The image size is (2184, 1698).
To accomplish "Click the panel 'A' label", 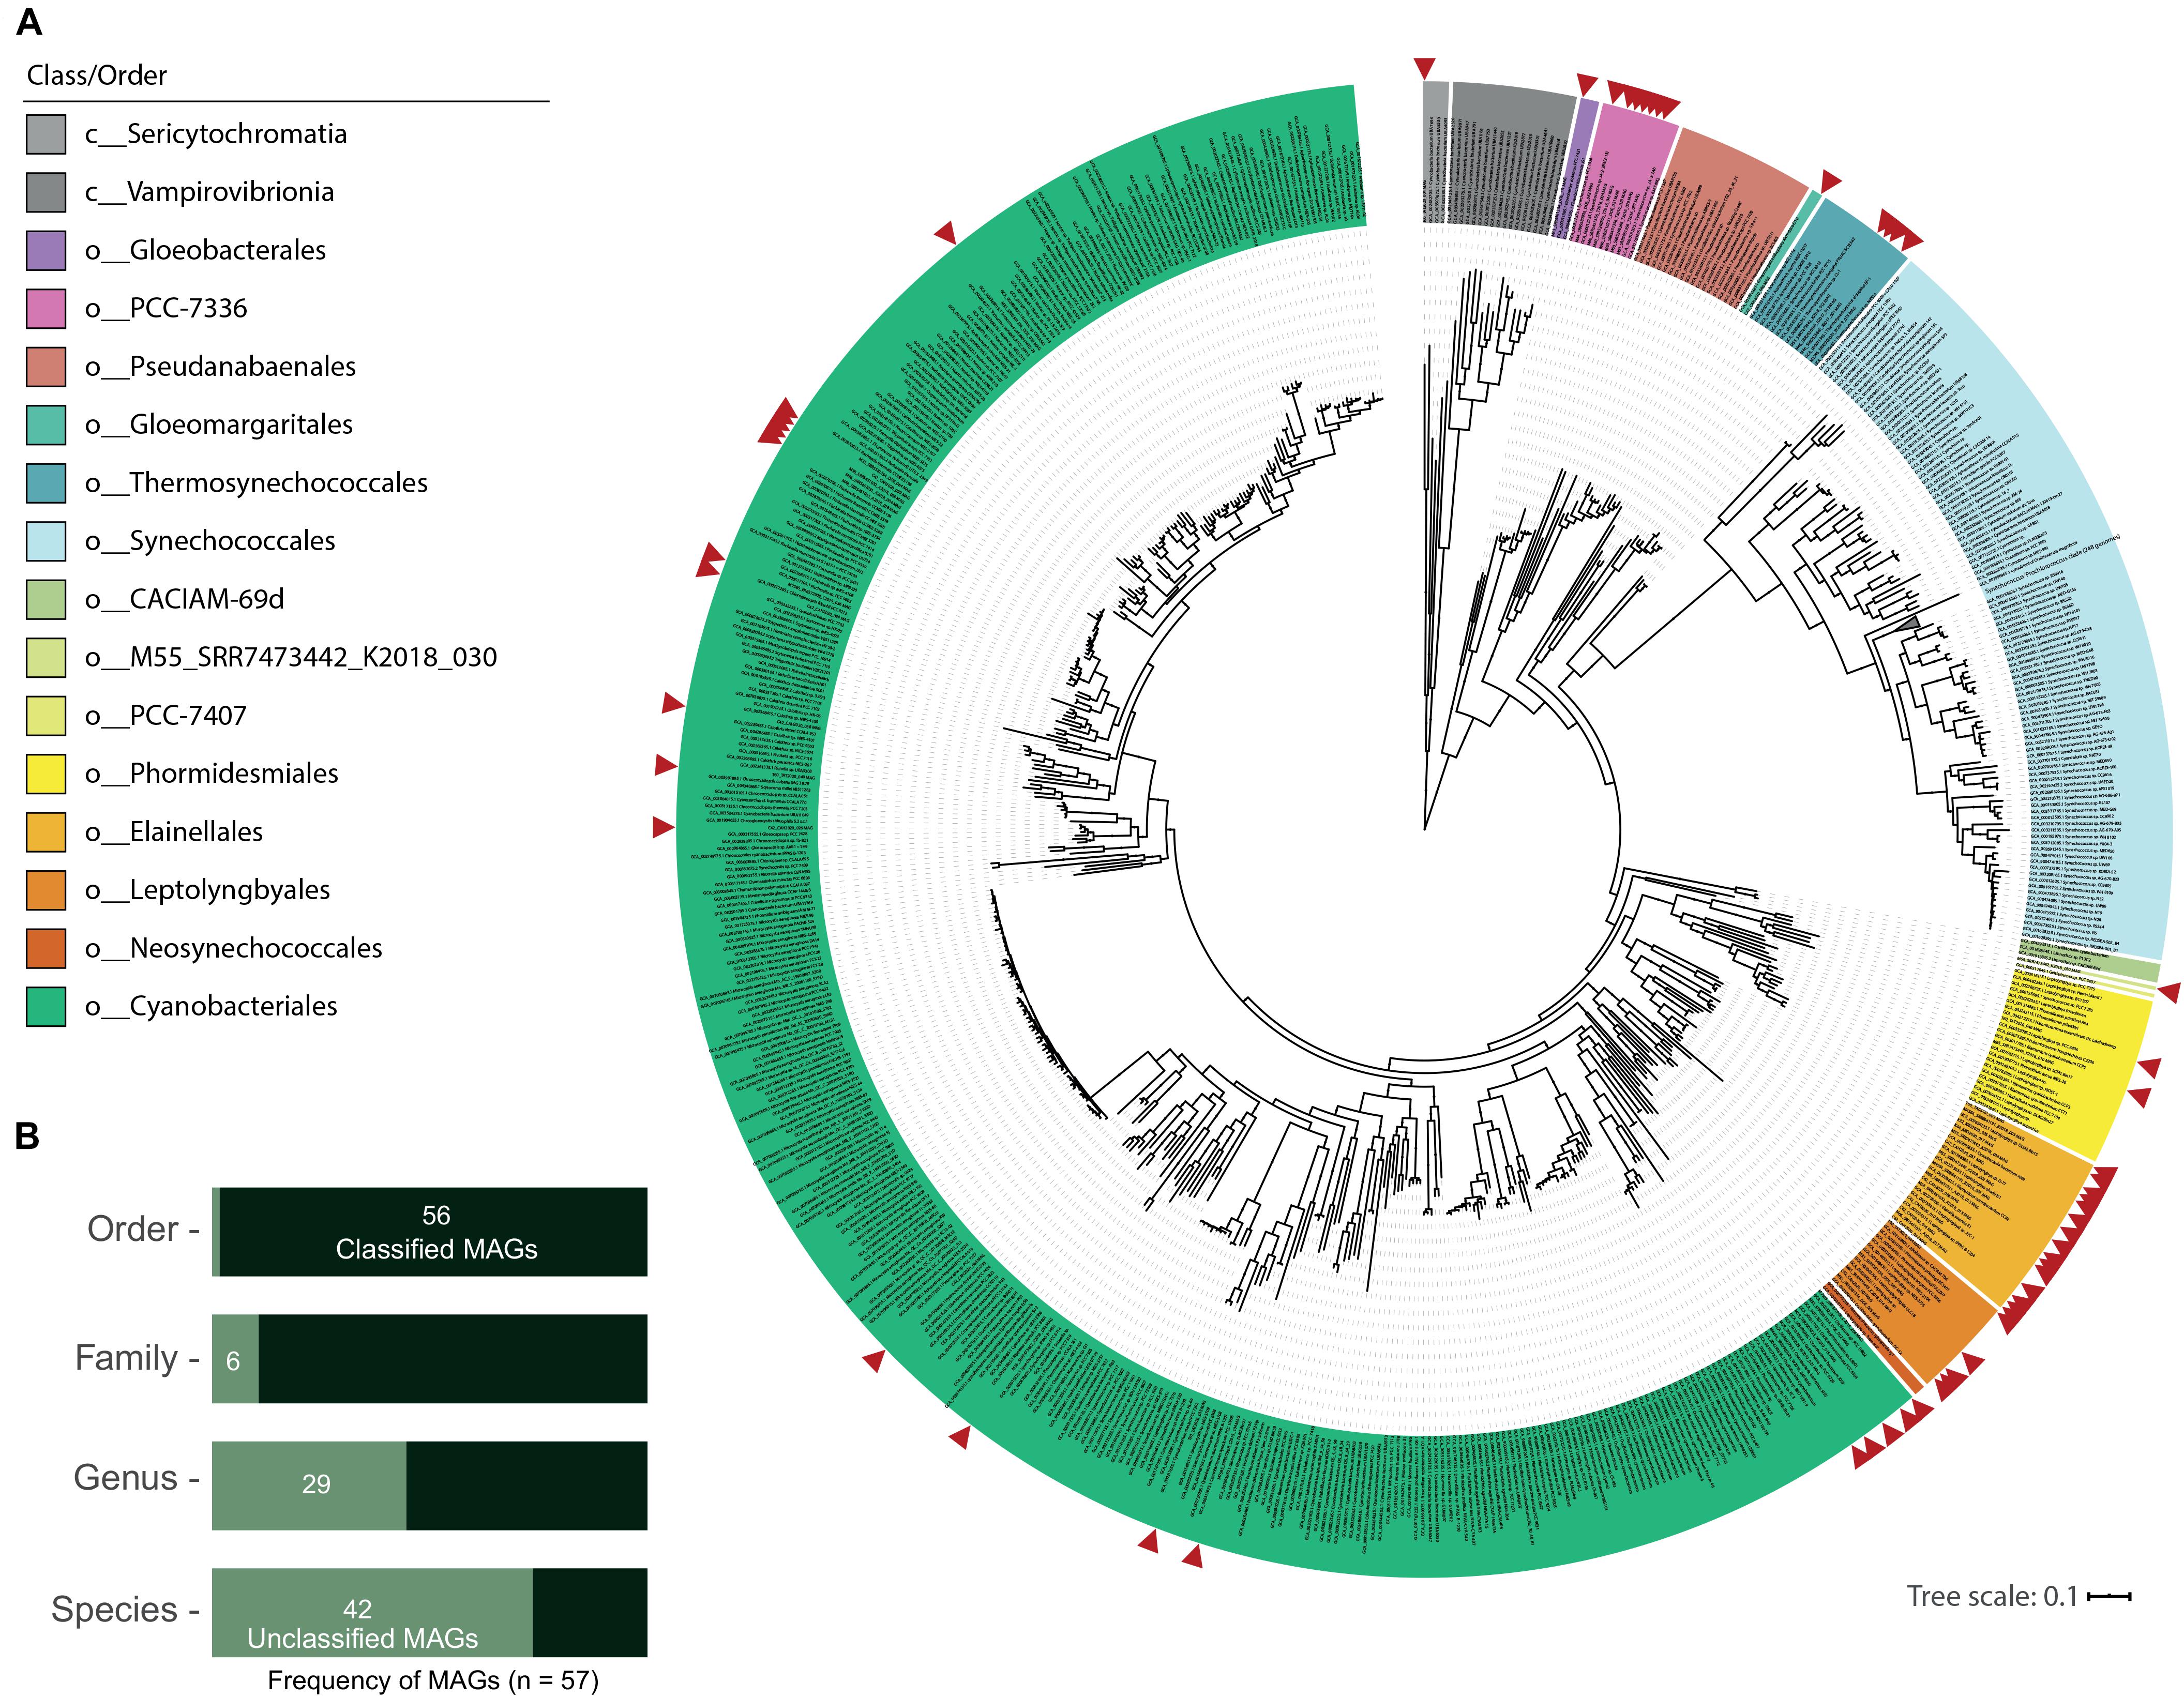I will pos(29,22).
